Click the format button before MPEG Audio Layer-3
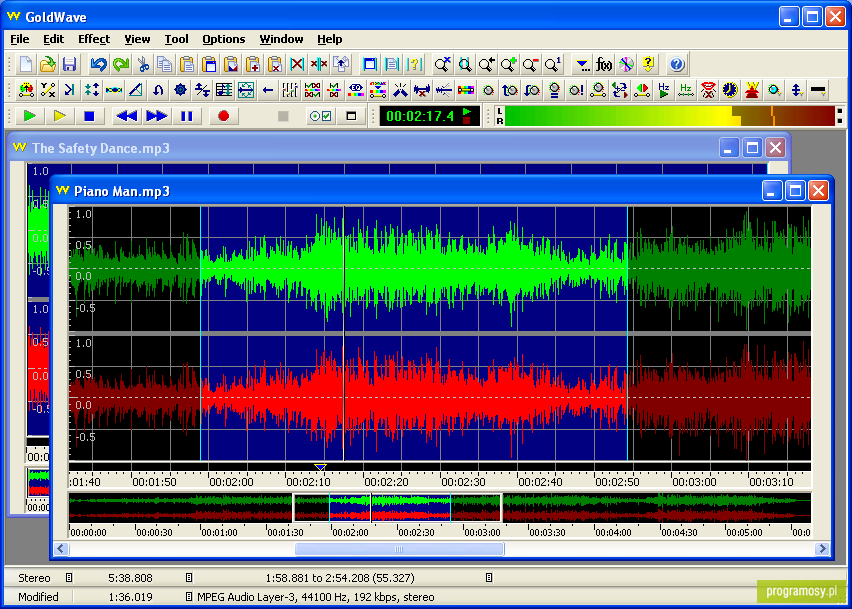The image size is (852, 609). coord(189,597)
